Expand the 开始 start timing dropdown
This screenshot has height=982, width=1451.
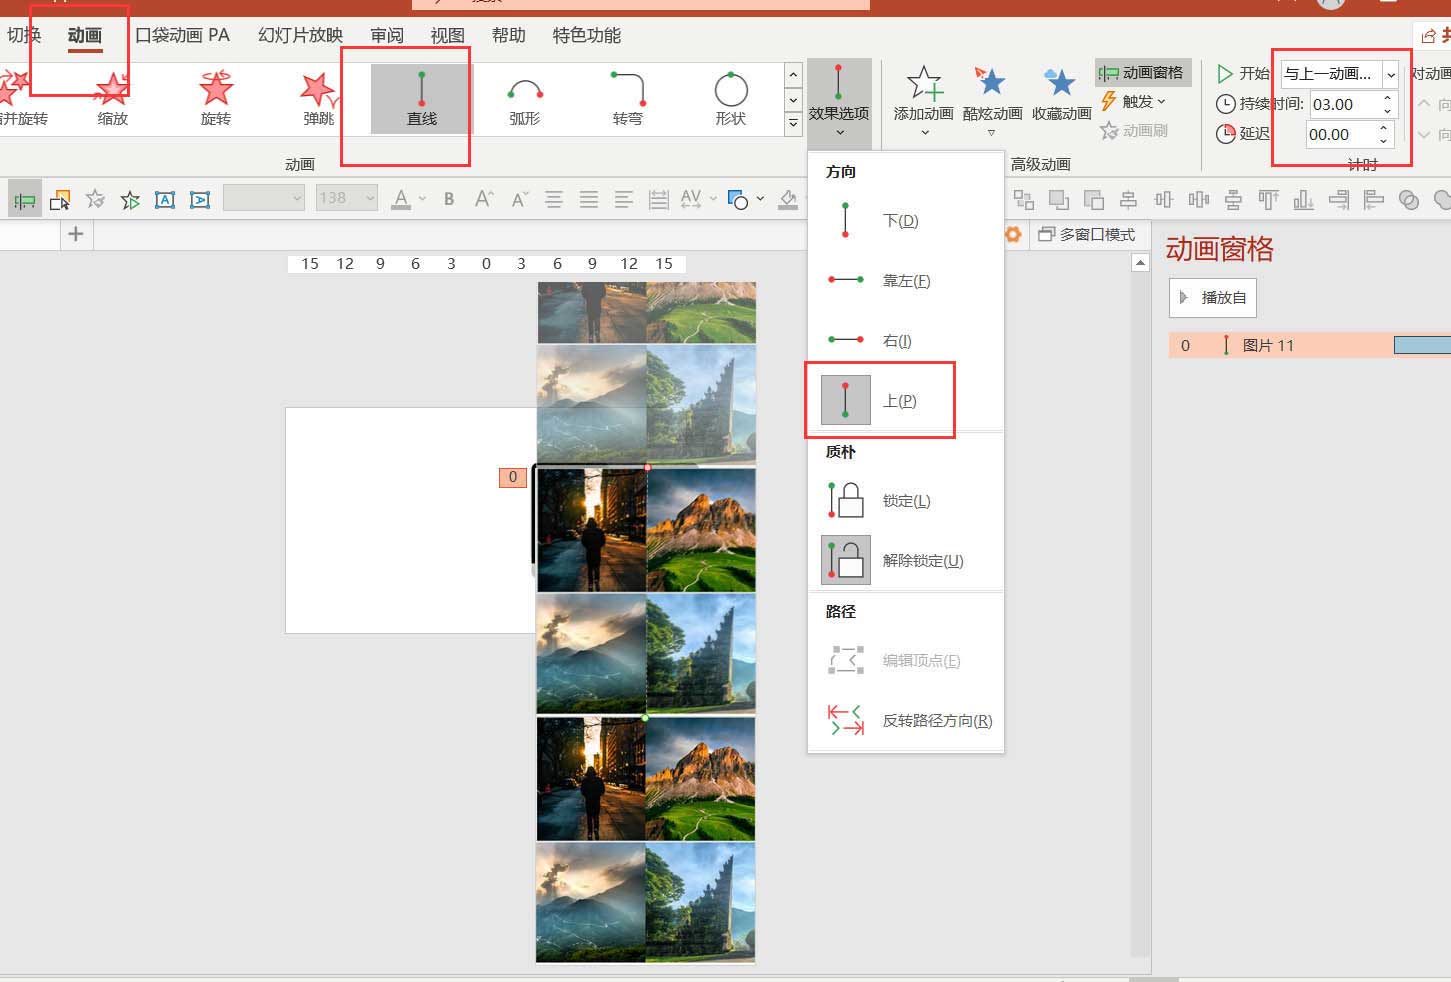1390,74
